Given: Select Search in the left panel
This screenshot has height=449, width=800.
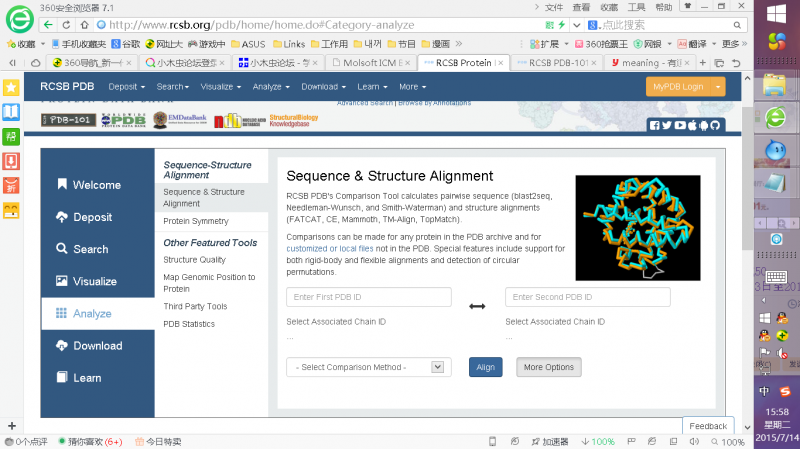Looking at the screenshot, I should coord(97,249).
